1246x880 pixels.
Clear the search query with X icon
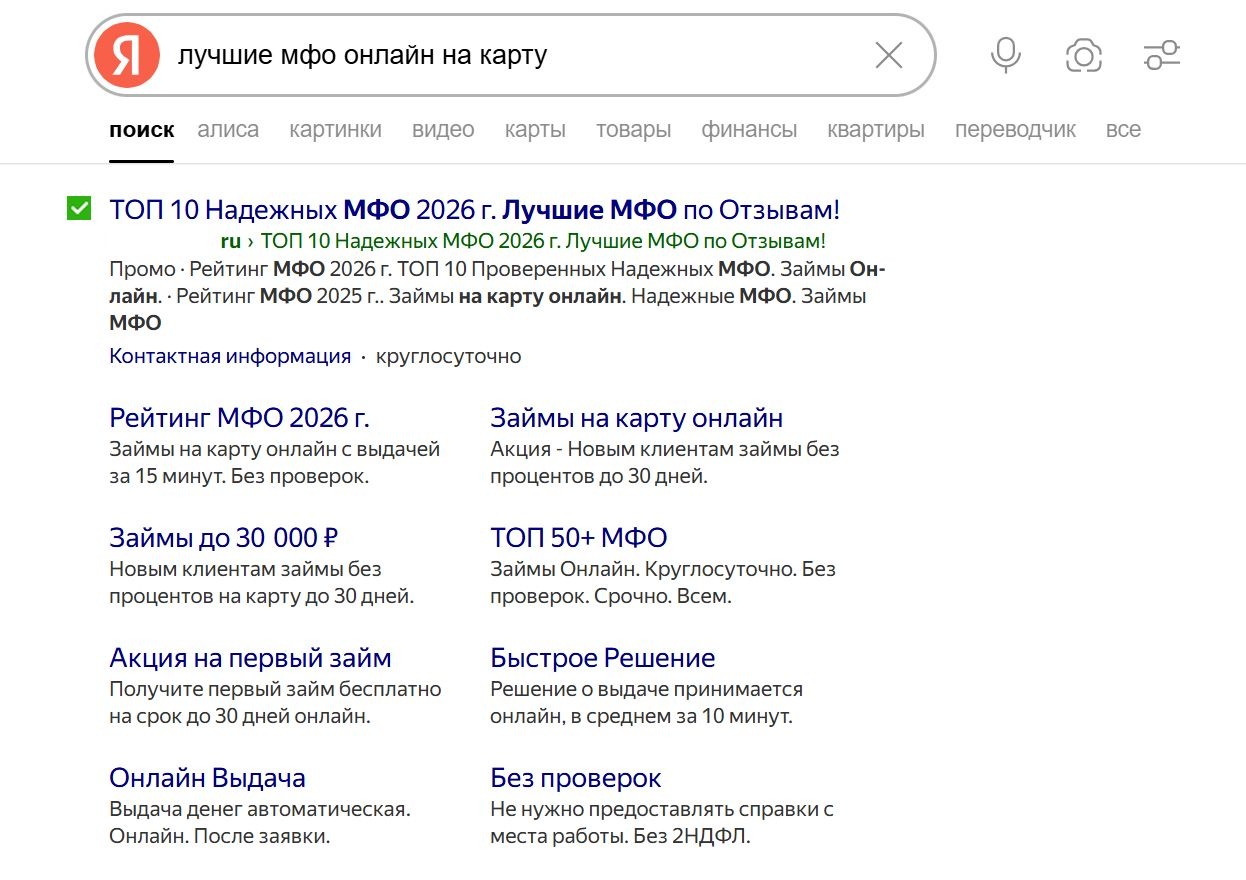click(889, 55)
